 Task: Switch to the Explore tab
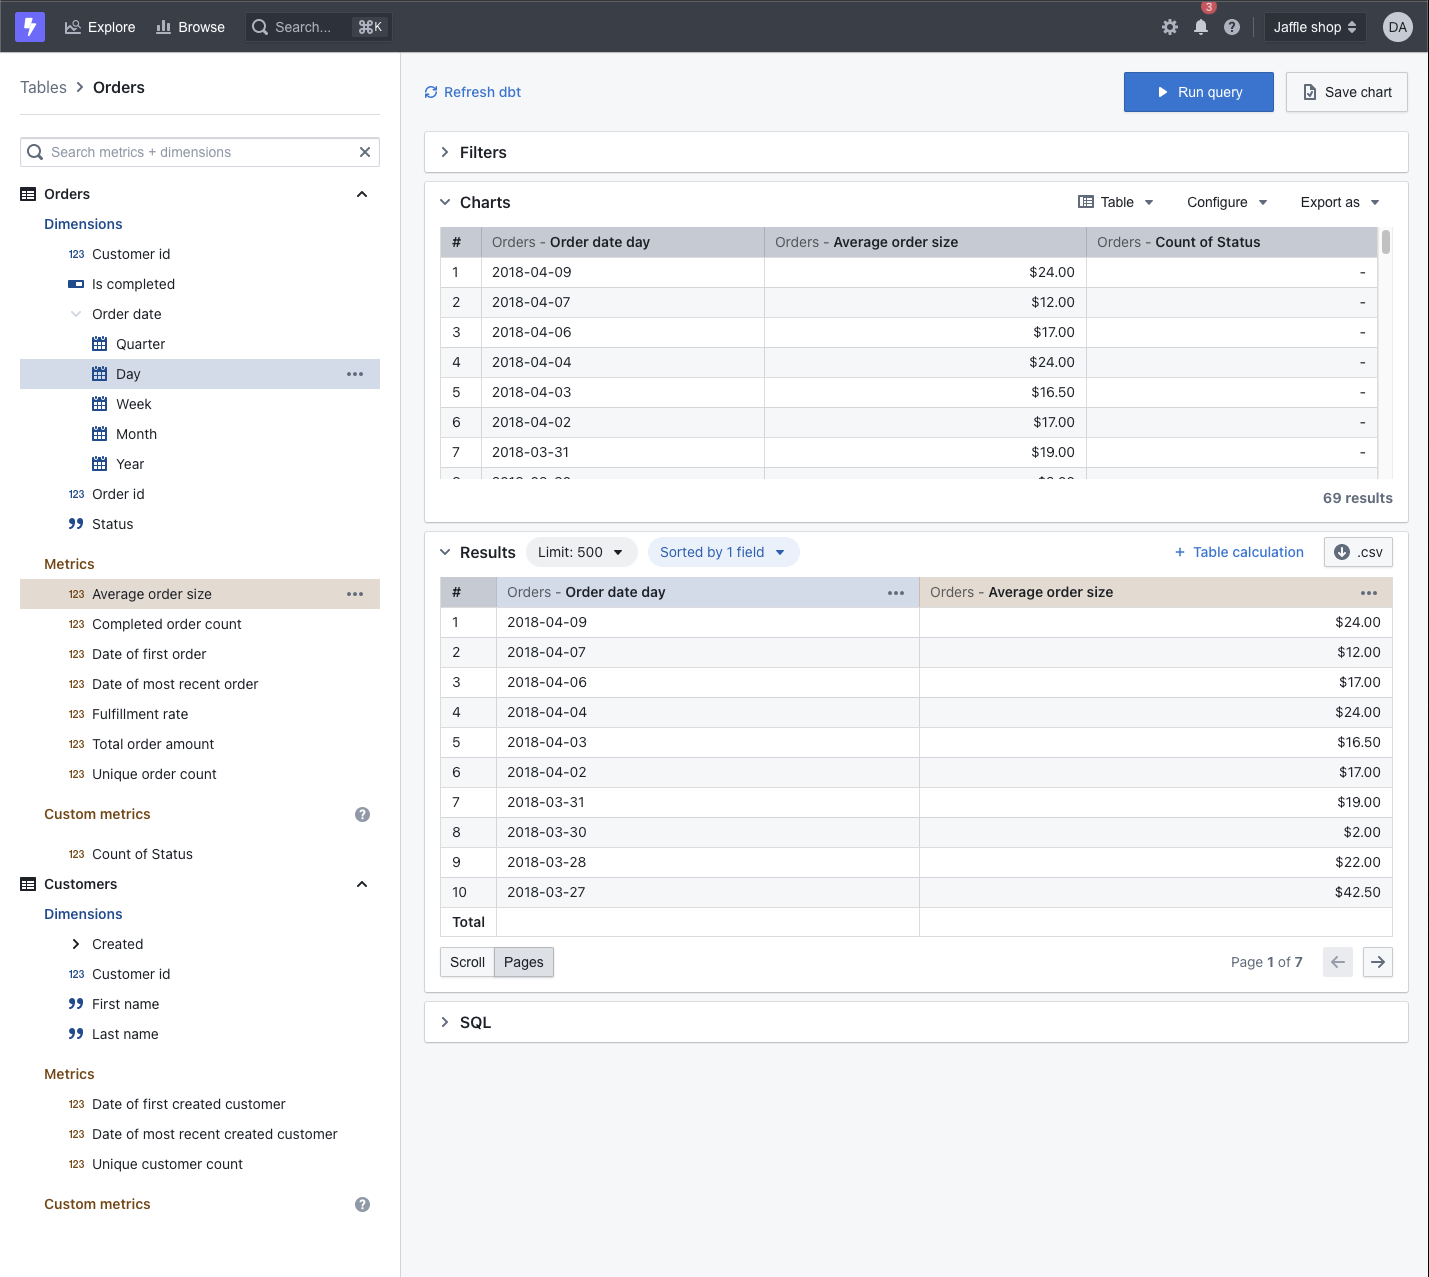tap(99, 27)
